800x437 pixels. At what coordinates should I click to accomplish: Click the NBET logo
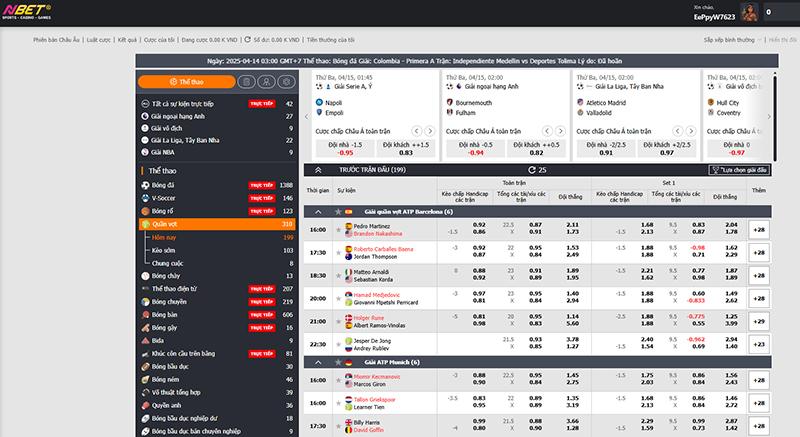point(27,11)
